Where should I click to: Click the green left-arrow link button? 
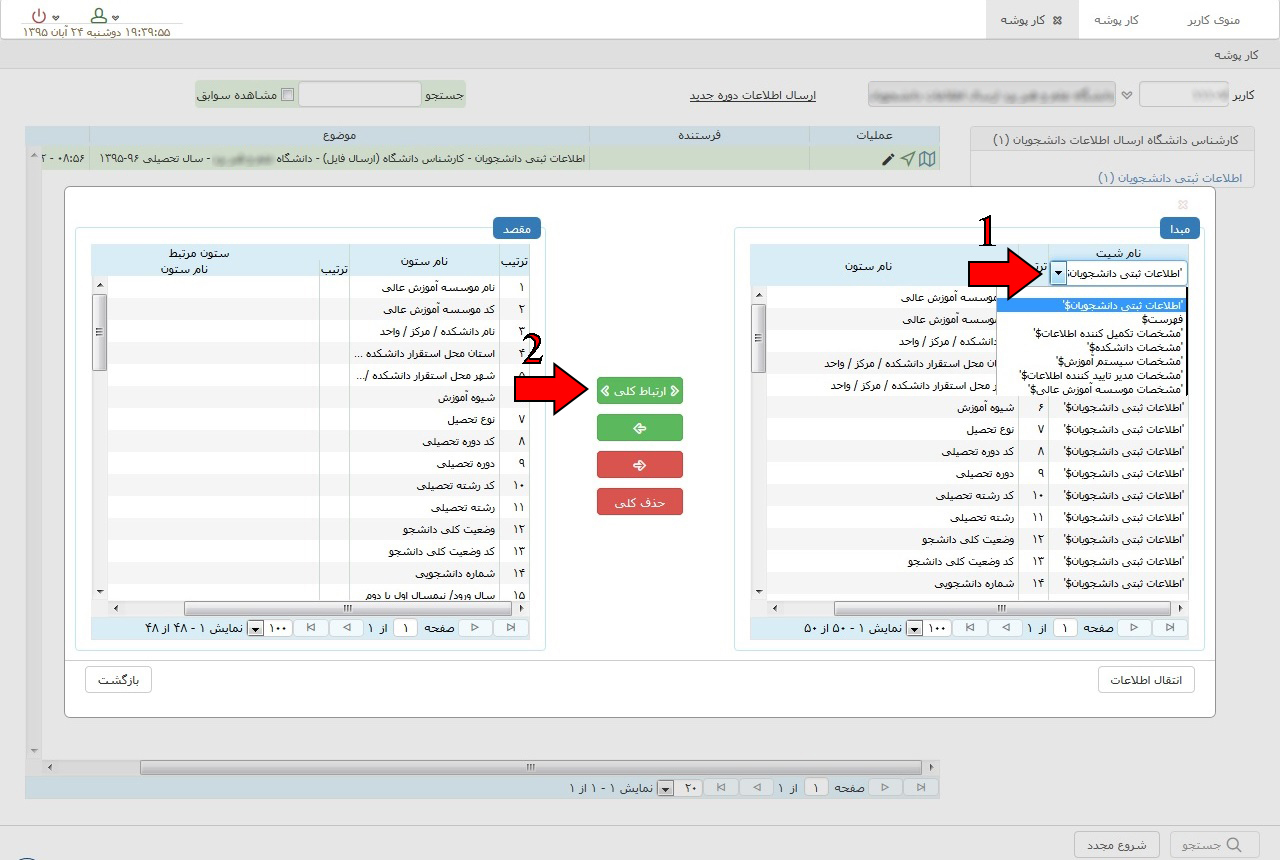coord(639,428)
